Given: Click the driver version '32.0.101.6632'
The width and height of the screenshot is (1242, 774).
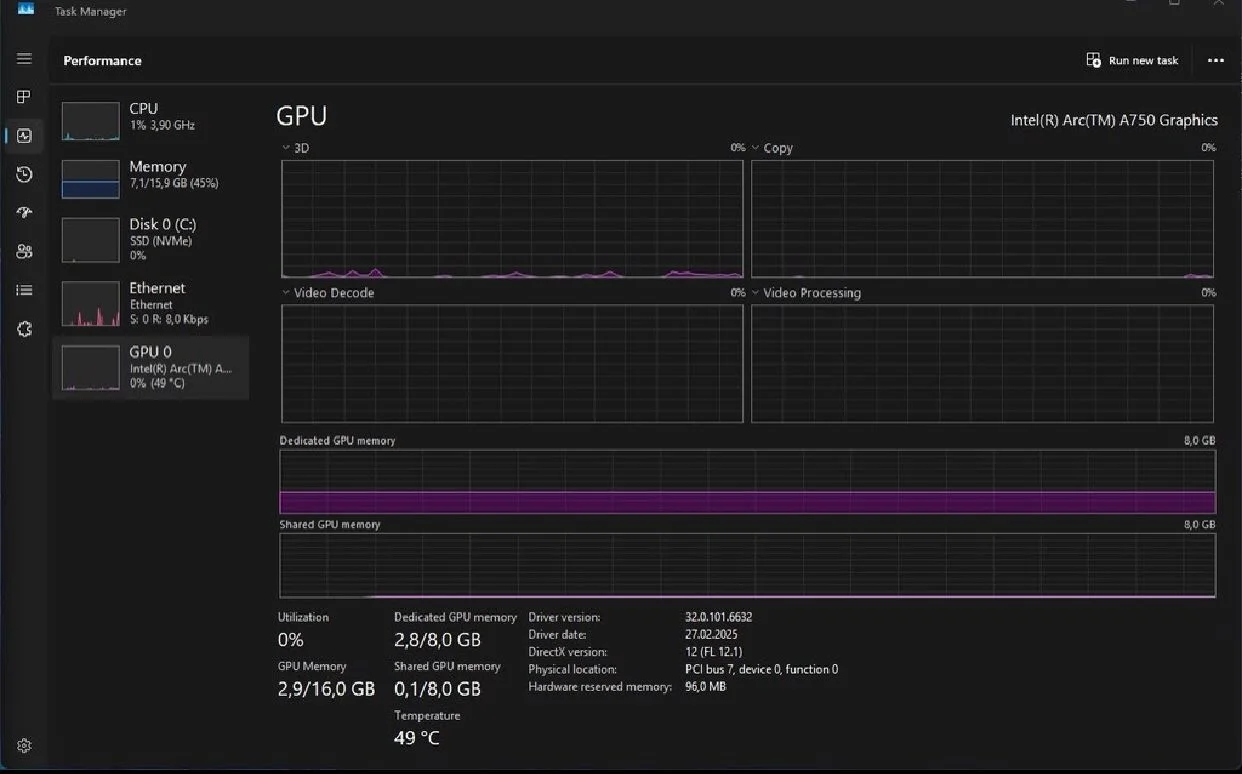Looking at the screenshot, I should coord(718,617).
